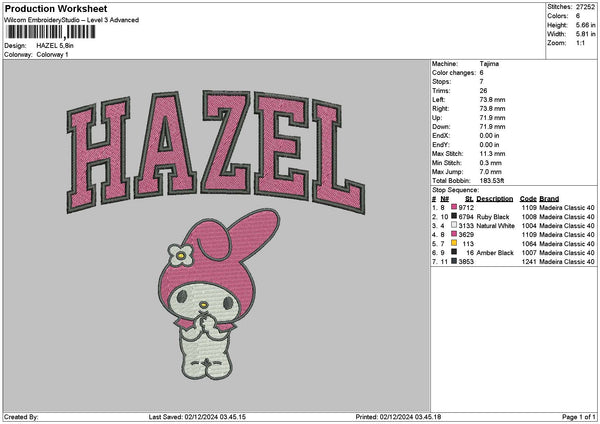Click the 'Brand' column header

pyautogui.click(x=549, y=199)
